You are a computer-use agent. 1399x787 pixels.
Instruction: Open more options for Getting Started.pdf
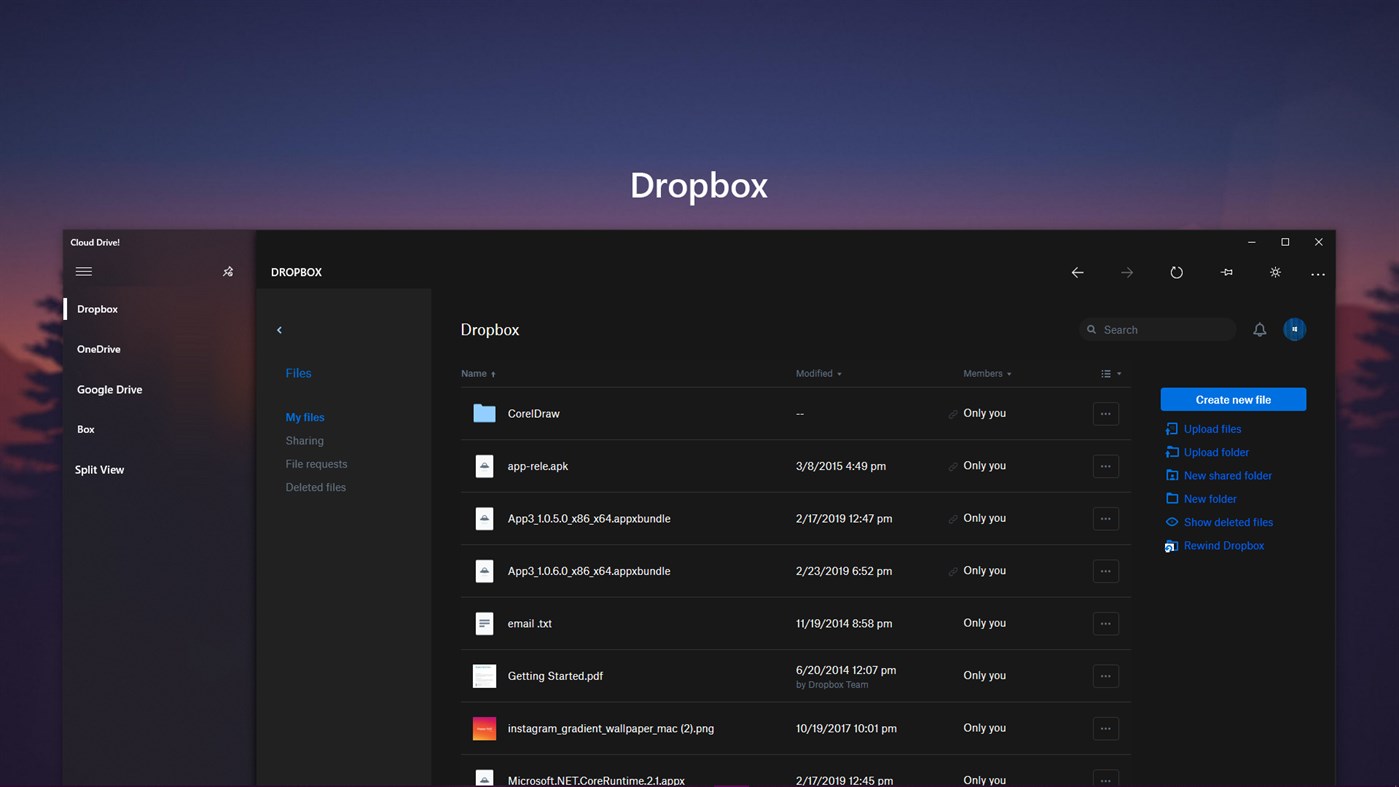tap(1105, 676)
